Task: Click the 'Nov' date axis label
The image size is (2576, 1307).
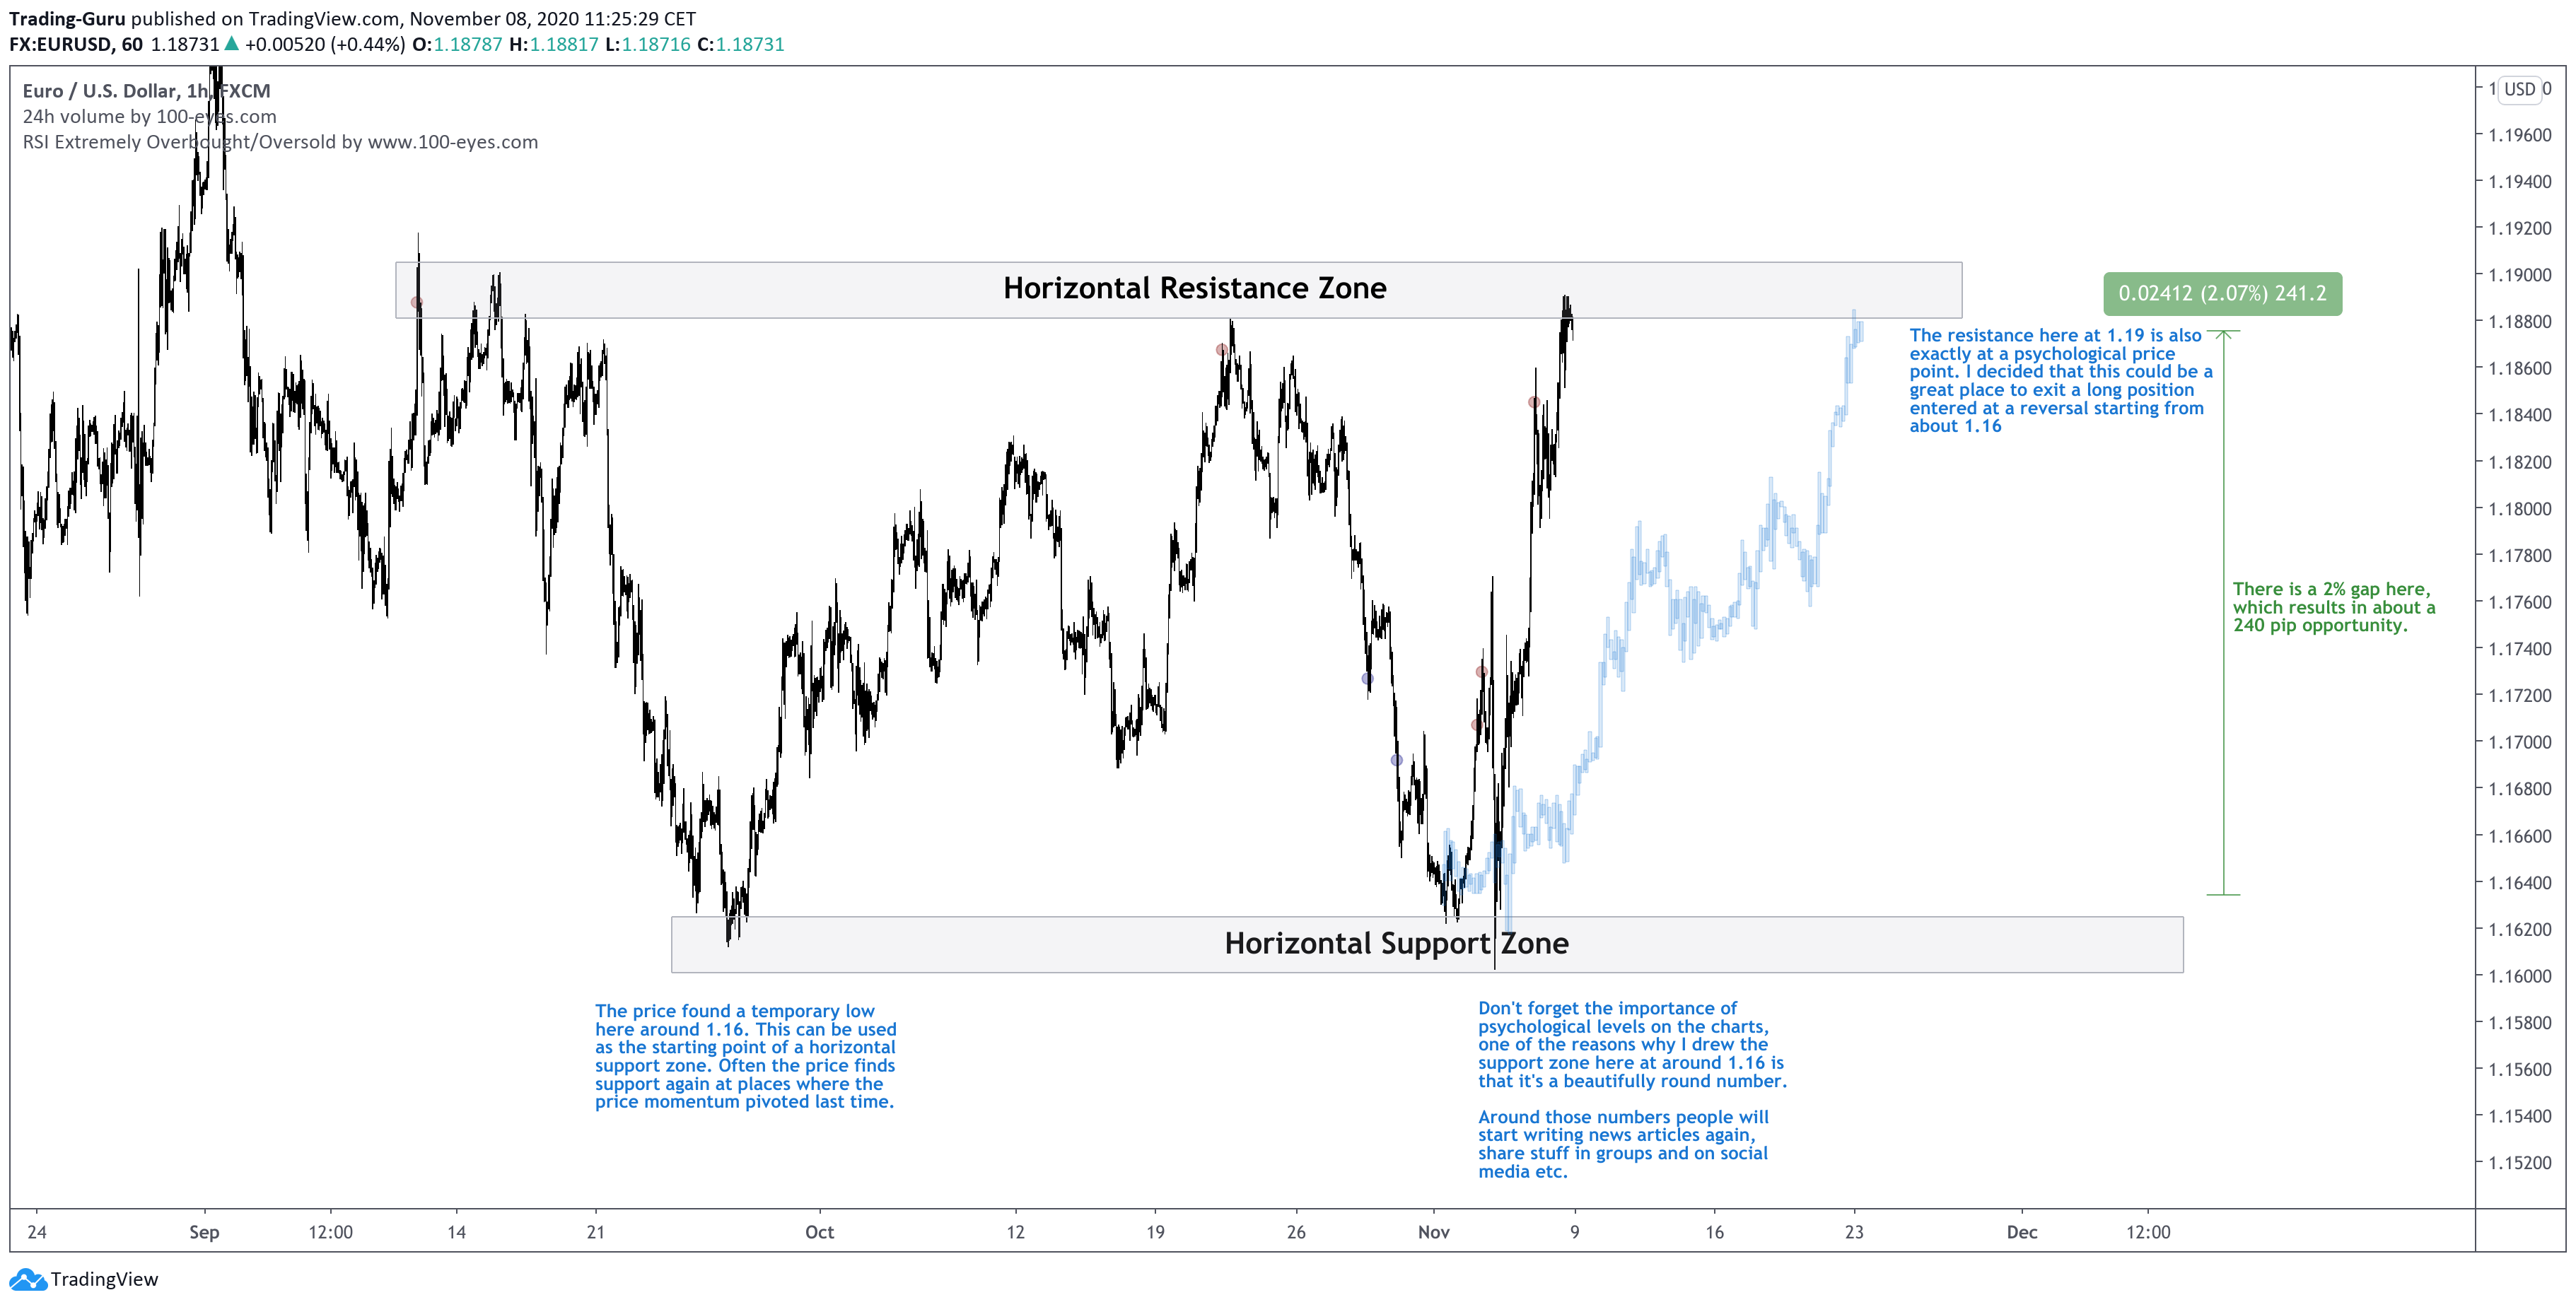Action: point(1433,1232)
